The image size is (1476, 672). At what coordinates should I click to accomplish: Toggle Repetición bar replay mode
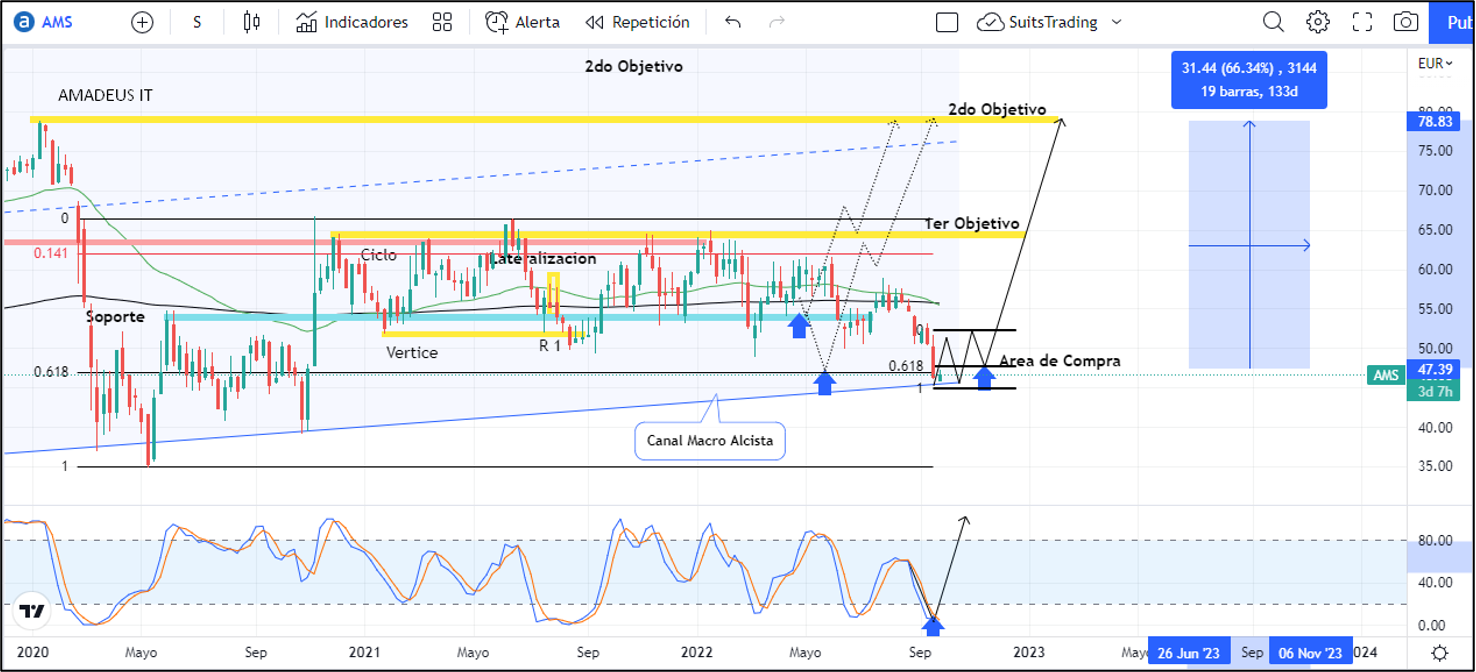[637, 22]
